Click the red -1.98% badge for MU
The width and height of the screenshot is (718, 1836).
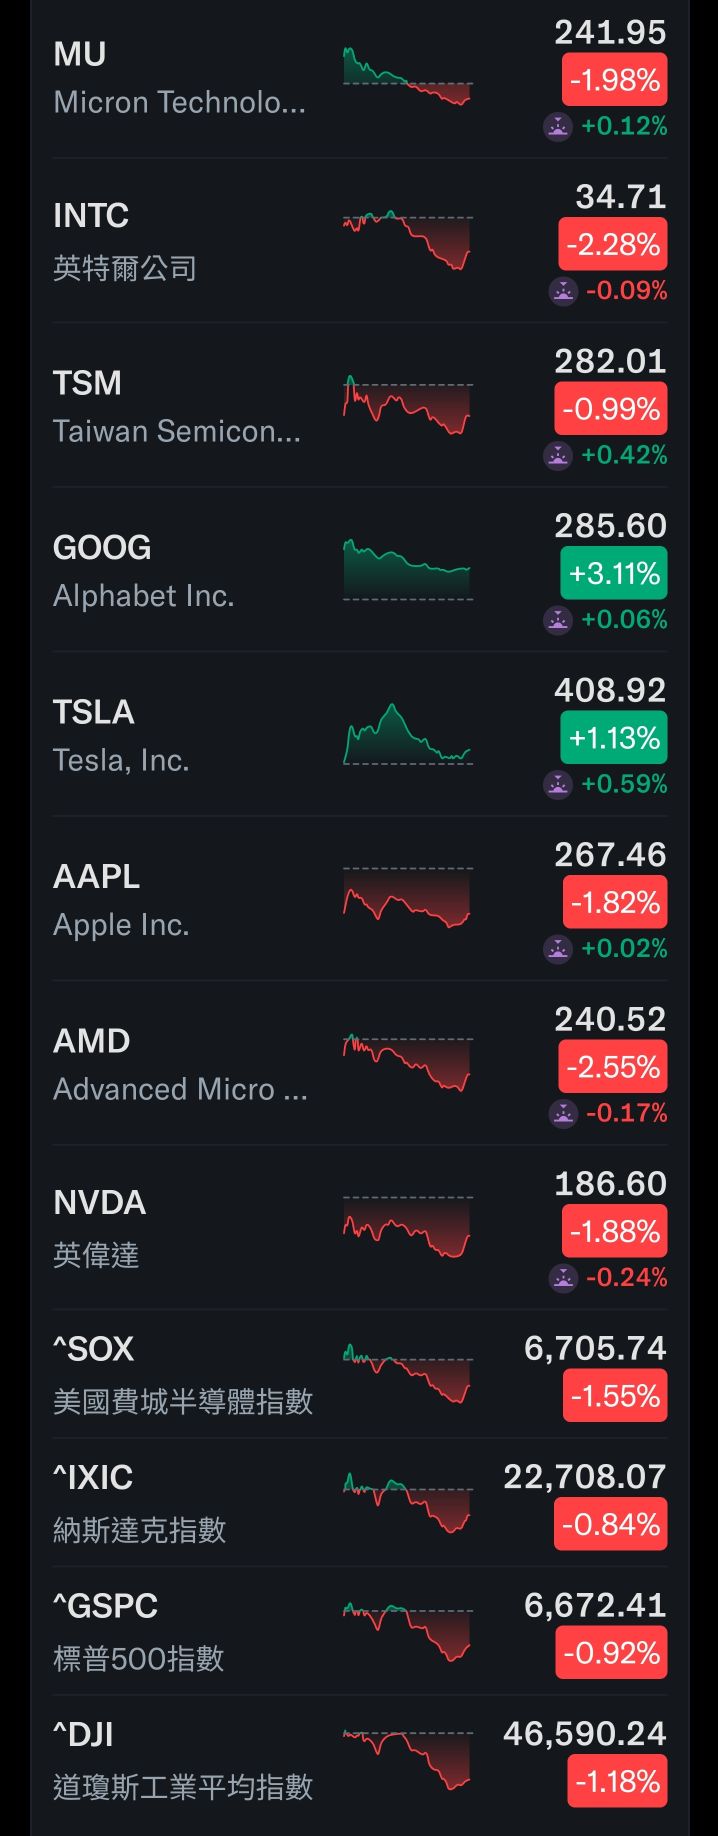point(614,81)
